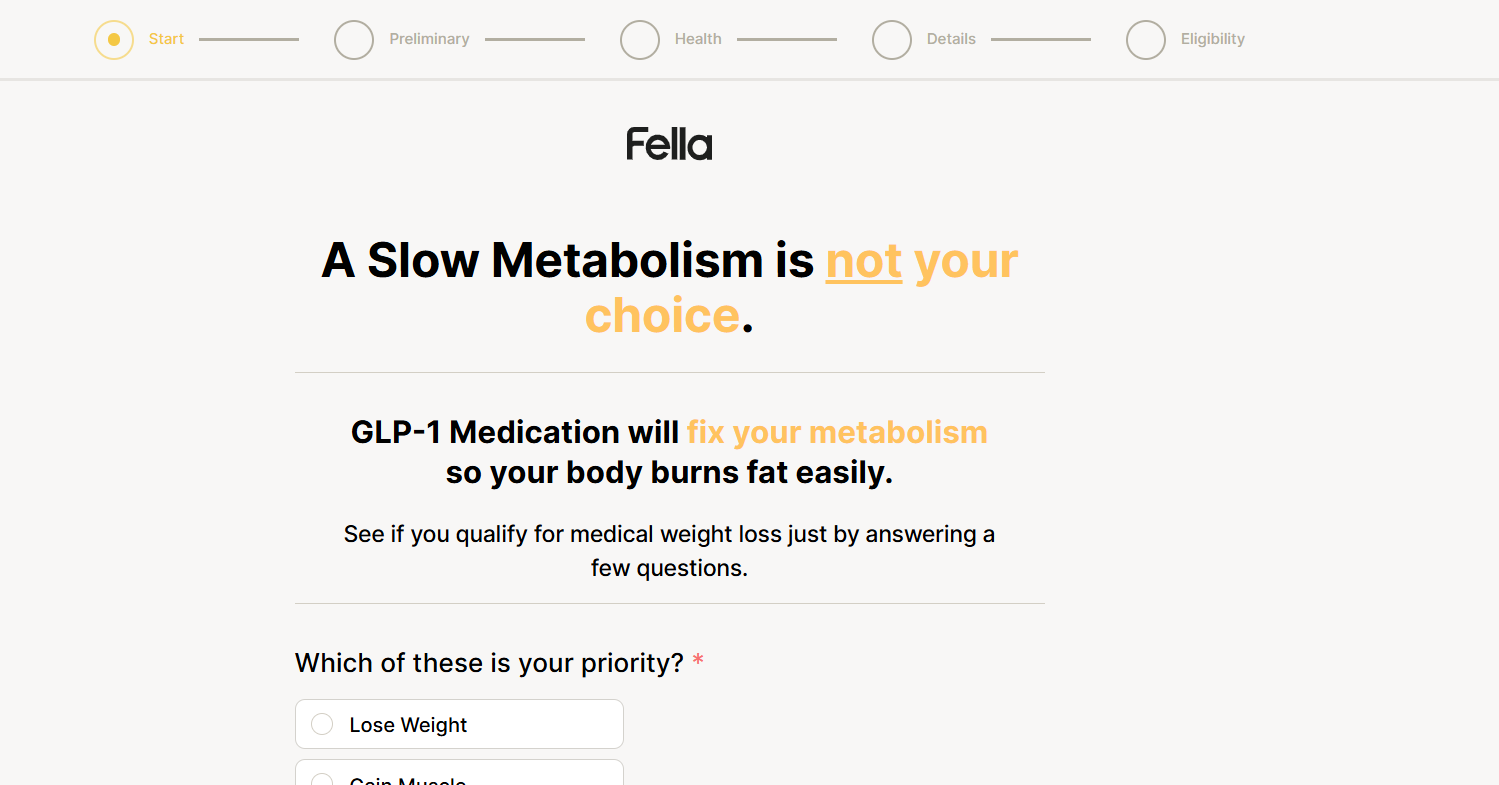This screenshot has width=1499, height=785.
Task: Click progress line between Health and Details
Action: [x=787, y=40]
